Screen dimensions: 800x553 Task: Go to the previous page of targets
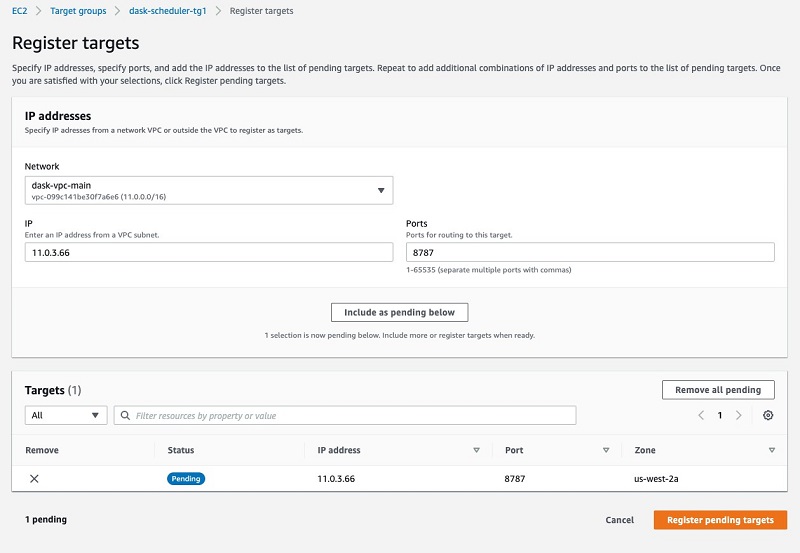click(x=701, y=415)
